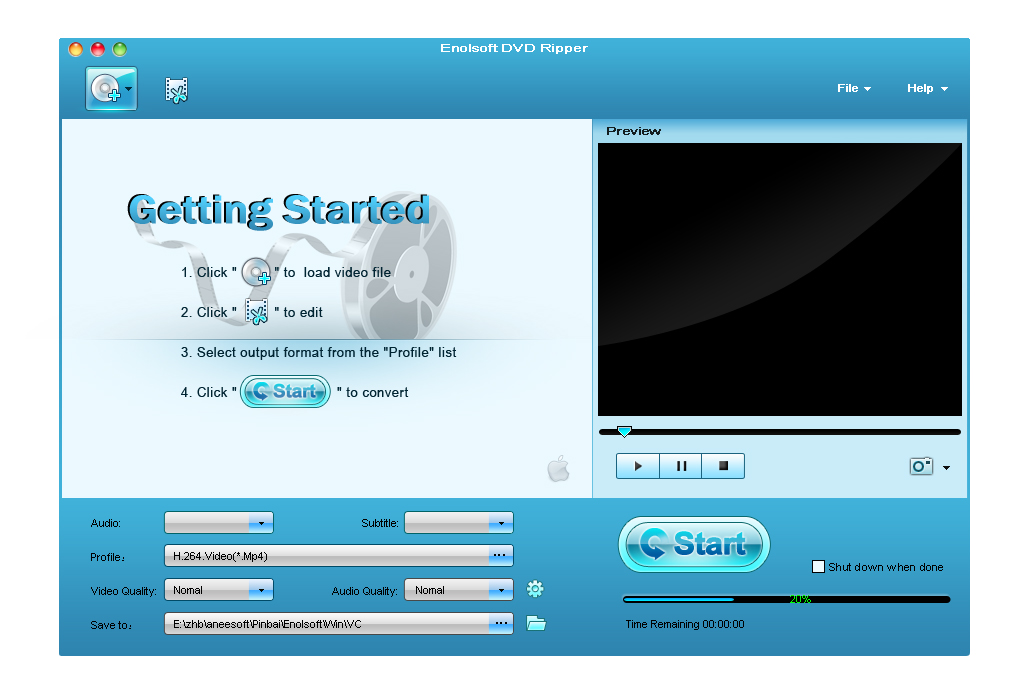This screenshot has width=1027, height=700.
Task: Click the step 3 "Select output format" text
Action: click(318, 352)
